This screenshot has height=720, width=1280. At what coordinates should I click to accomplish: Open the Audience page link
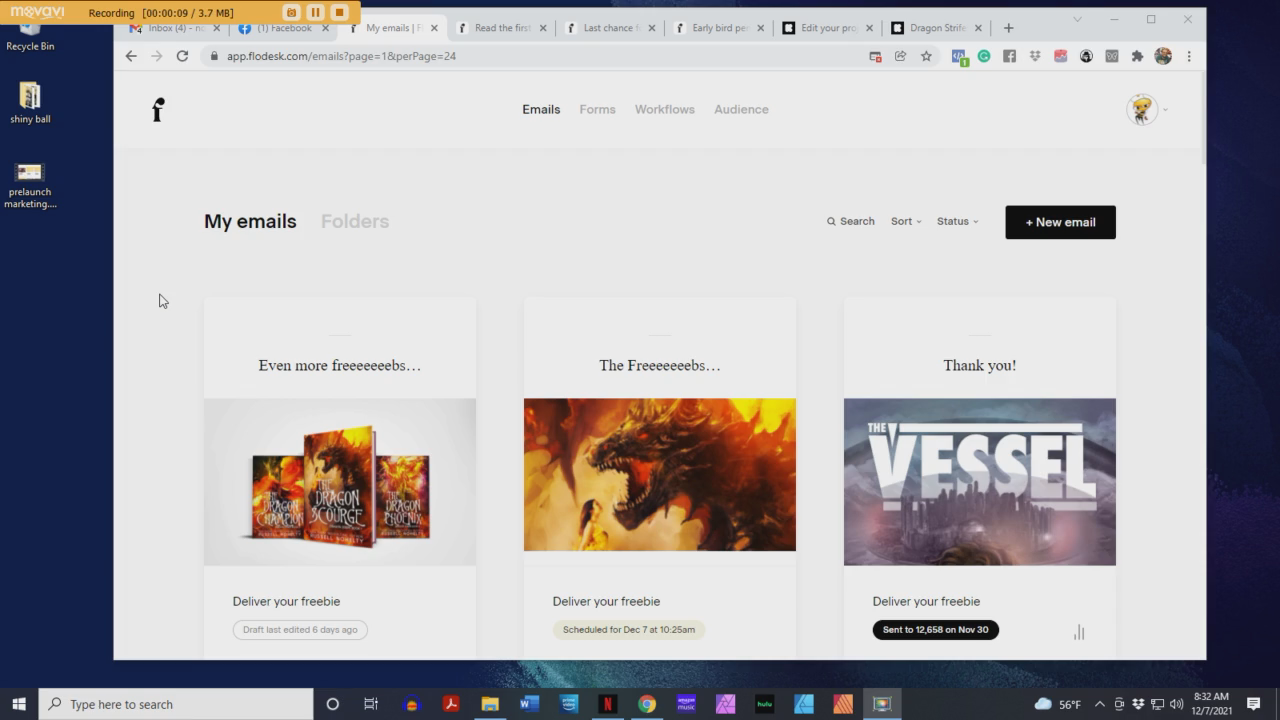[x=741, y=110]
